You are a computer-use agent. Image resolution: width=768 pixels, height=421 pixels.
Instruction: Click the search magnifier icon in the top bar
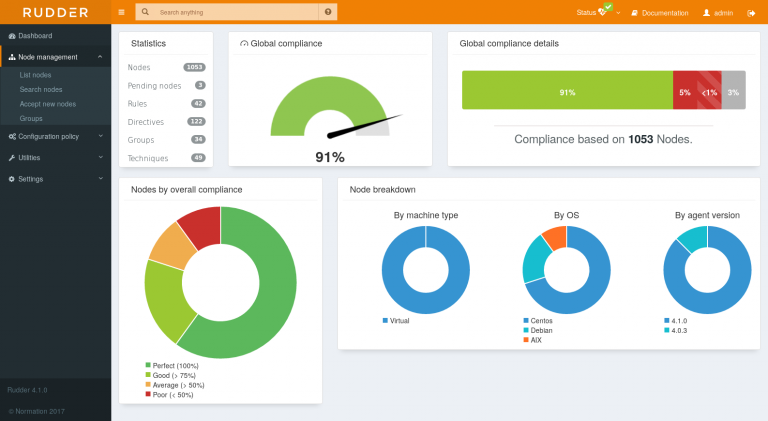click(145, 12)
